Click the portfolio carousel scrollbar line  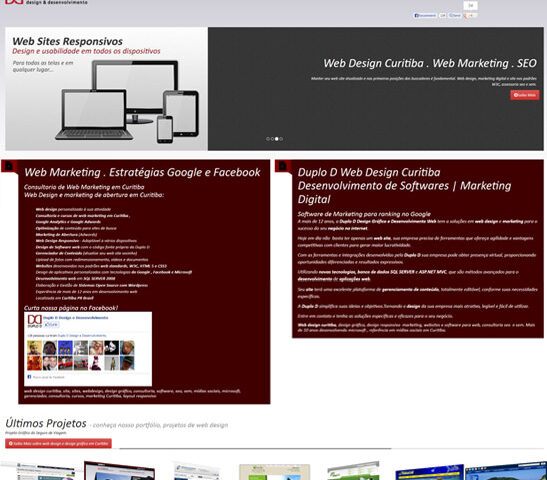pyautogui.click(x=255, y=449)
